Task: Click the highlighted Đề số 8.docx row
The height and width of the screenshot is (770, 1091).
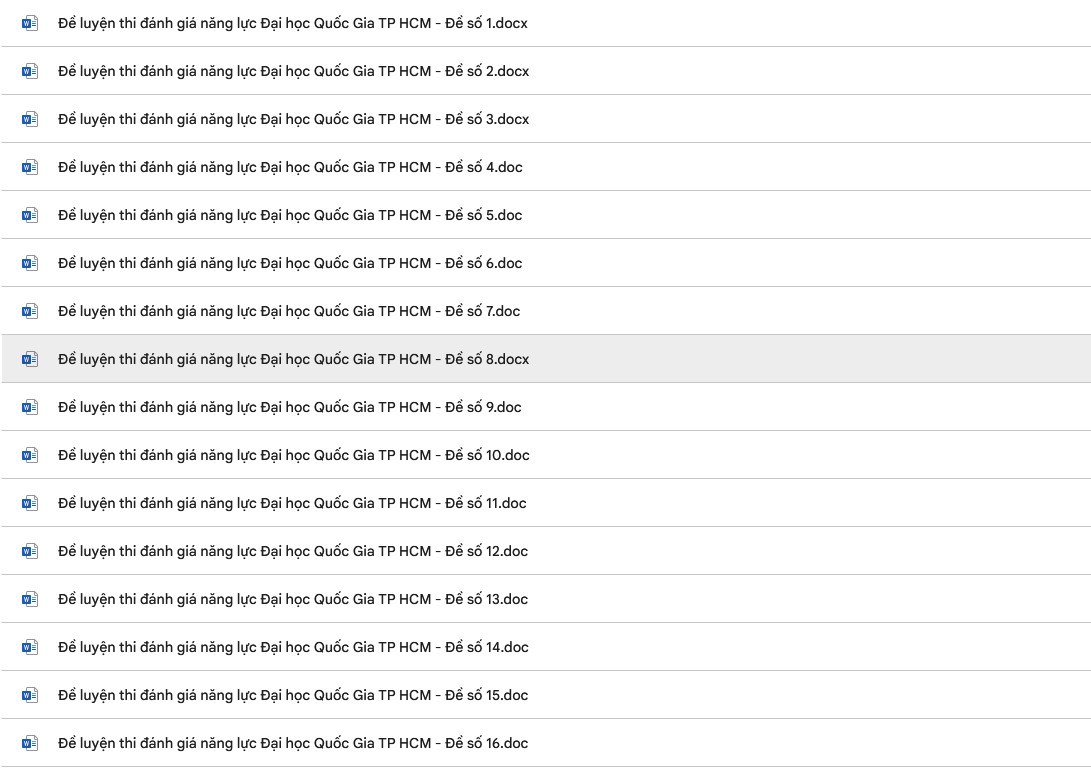Action: 546,359
